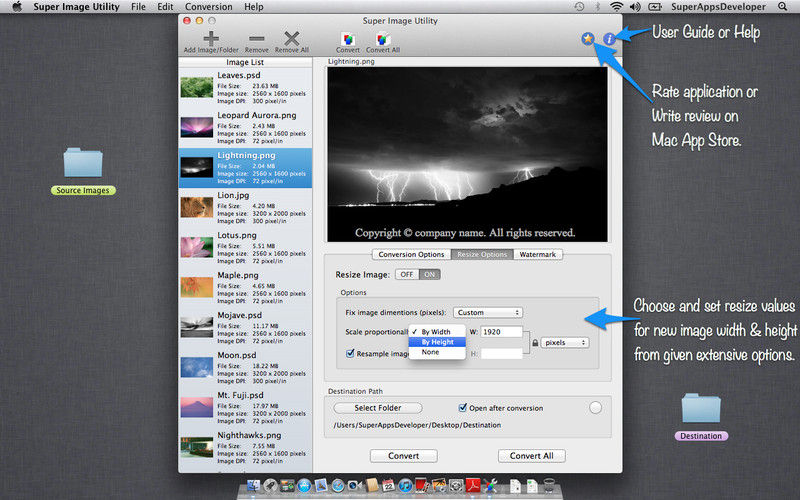Launch Safari from the dock

[x=338, y=485]
